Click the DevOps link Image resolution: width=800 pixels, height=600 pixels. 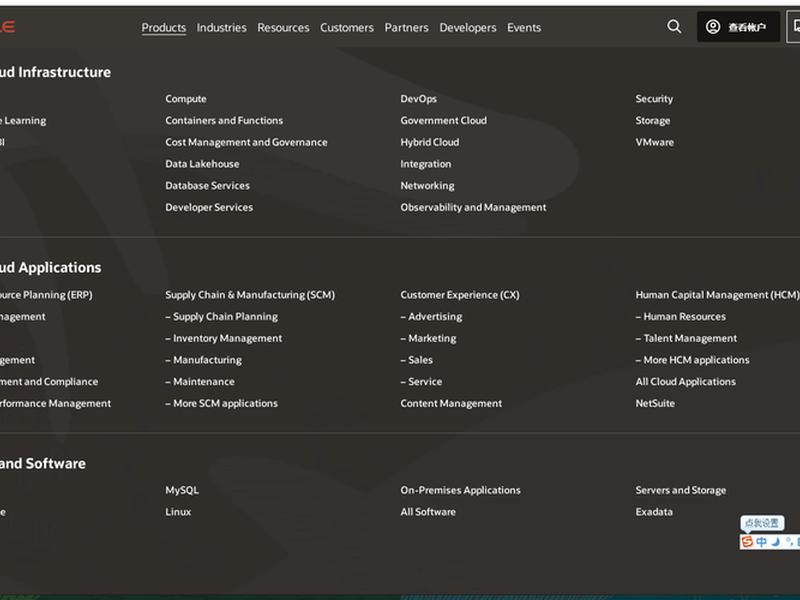[x=418, y=99]
